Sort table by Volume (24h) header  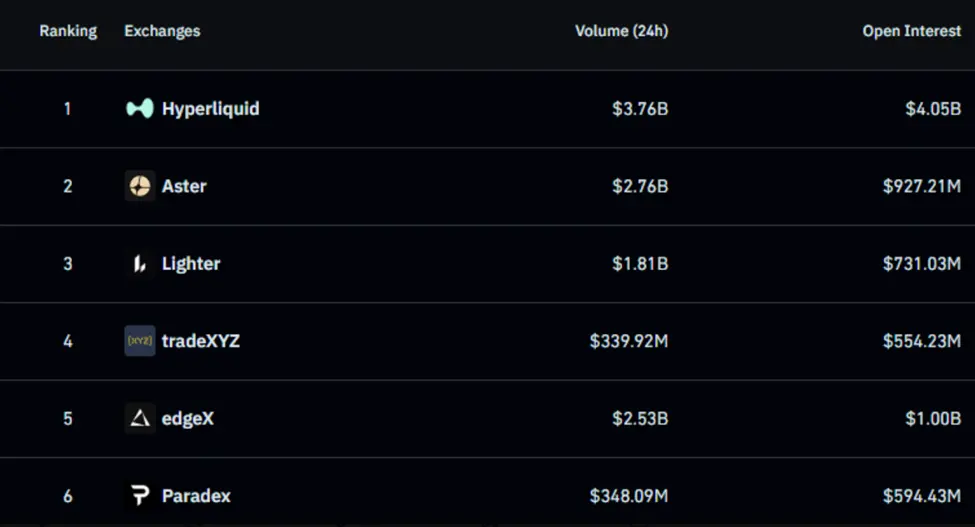point(621,31)
